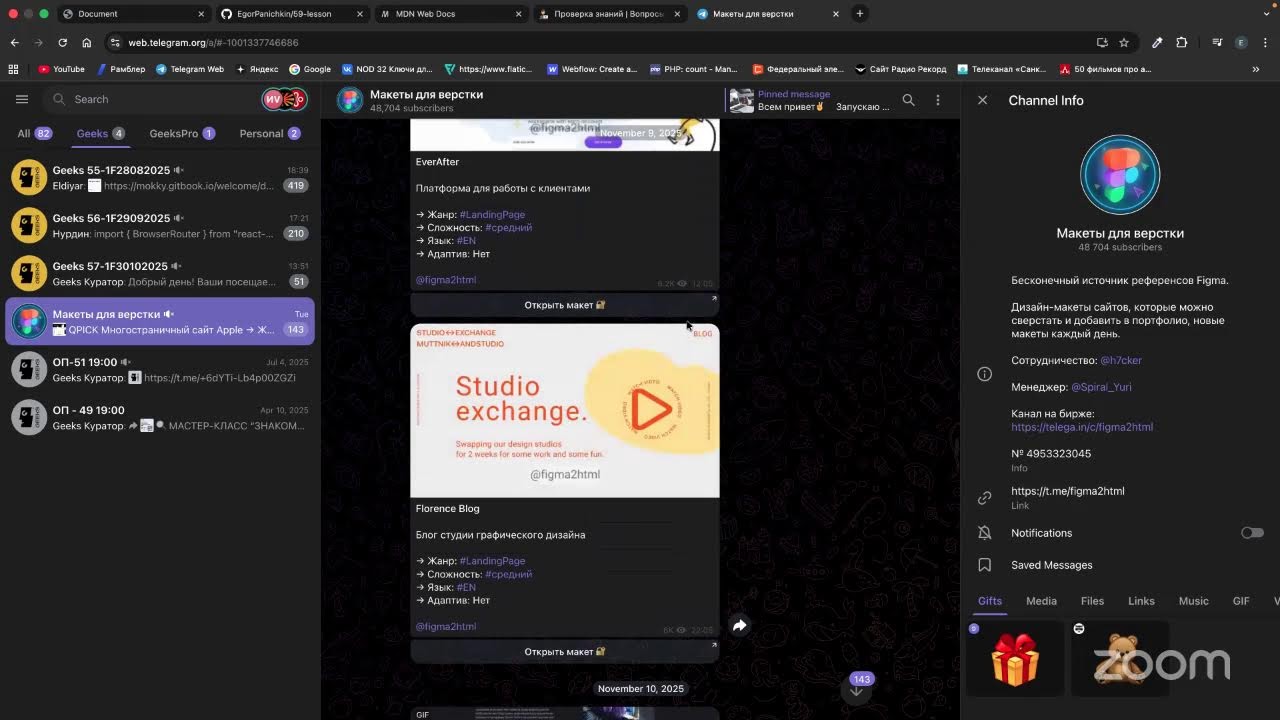Image resolution: width=1280 pixels, height=720 pixels.
Task: Click the Saved Messages bookmark icon
Action: pyautogui.click(x=985, y=565)
